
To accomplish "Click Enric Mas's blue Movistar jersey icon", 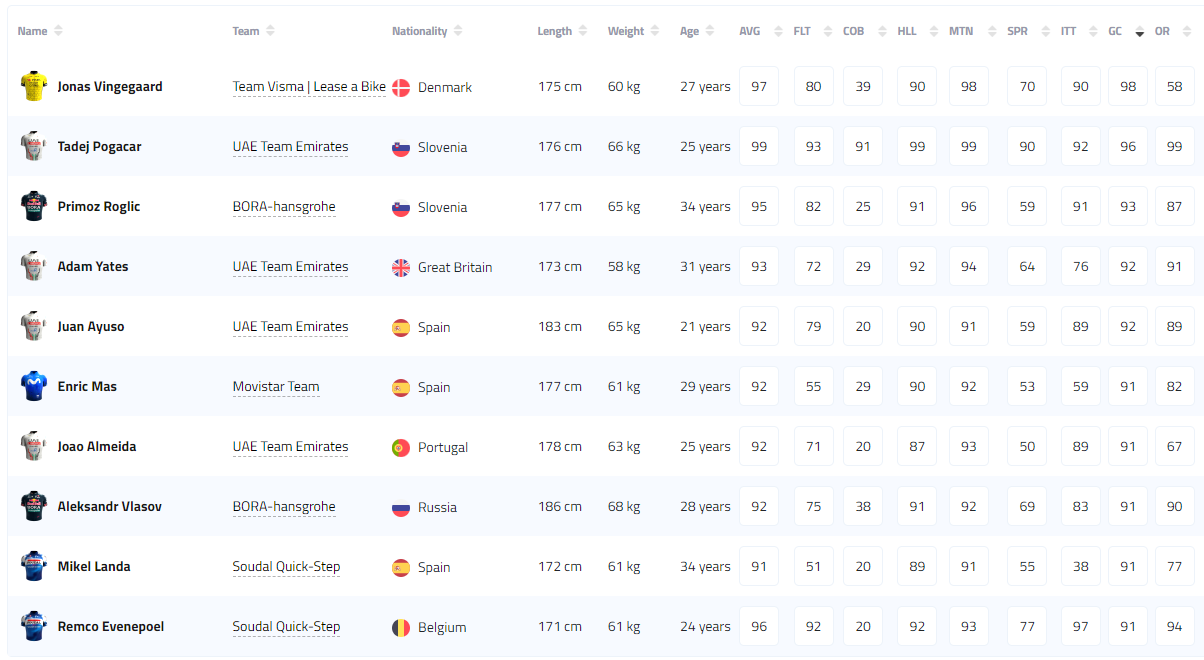I will (x=34, y=386).
